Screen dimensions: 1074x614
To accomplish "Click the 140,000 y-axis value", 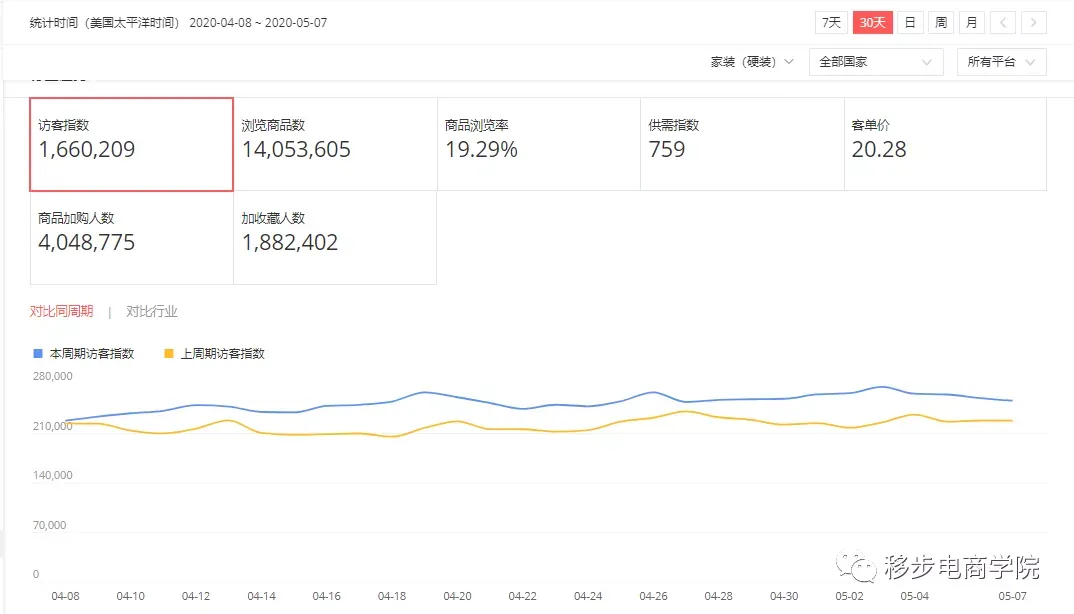I will click(53, 475).
